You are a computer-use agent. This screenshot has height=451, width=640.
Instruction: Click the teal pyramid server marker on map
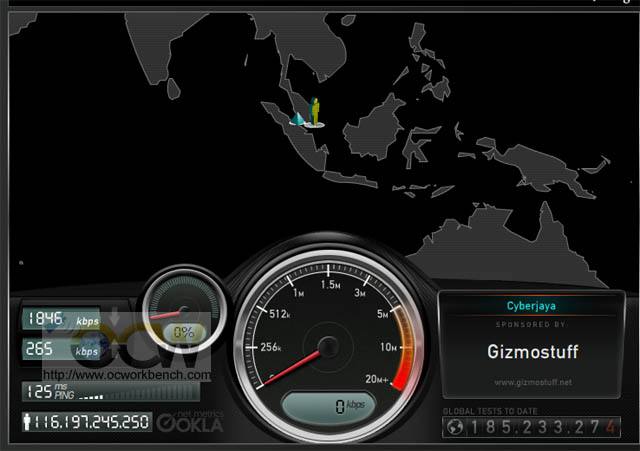(298, 119)
